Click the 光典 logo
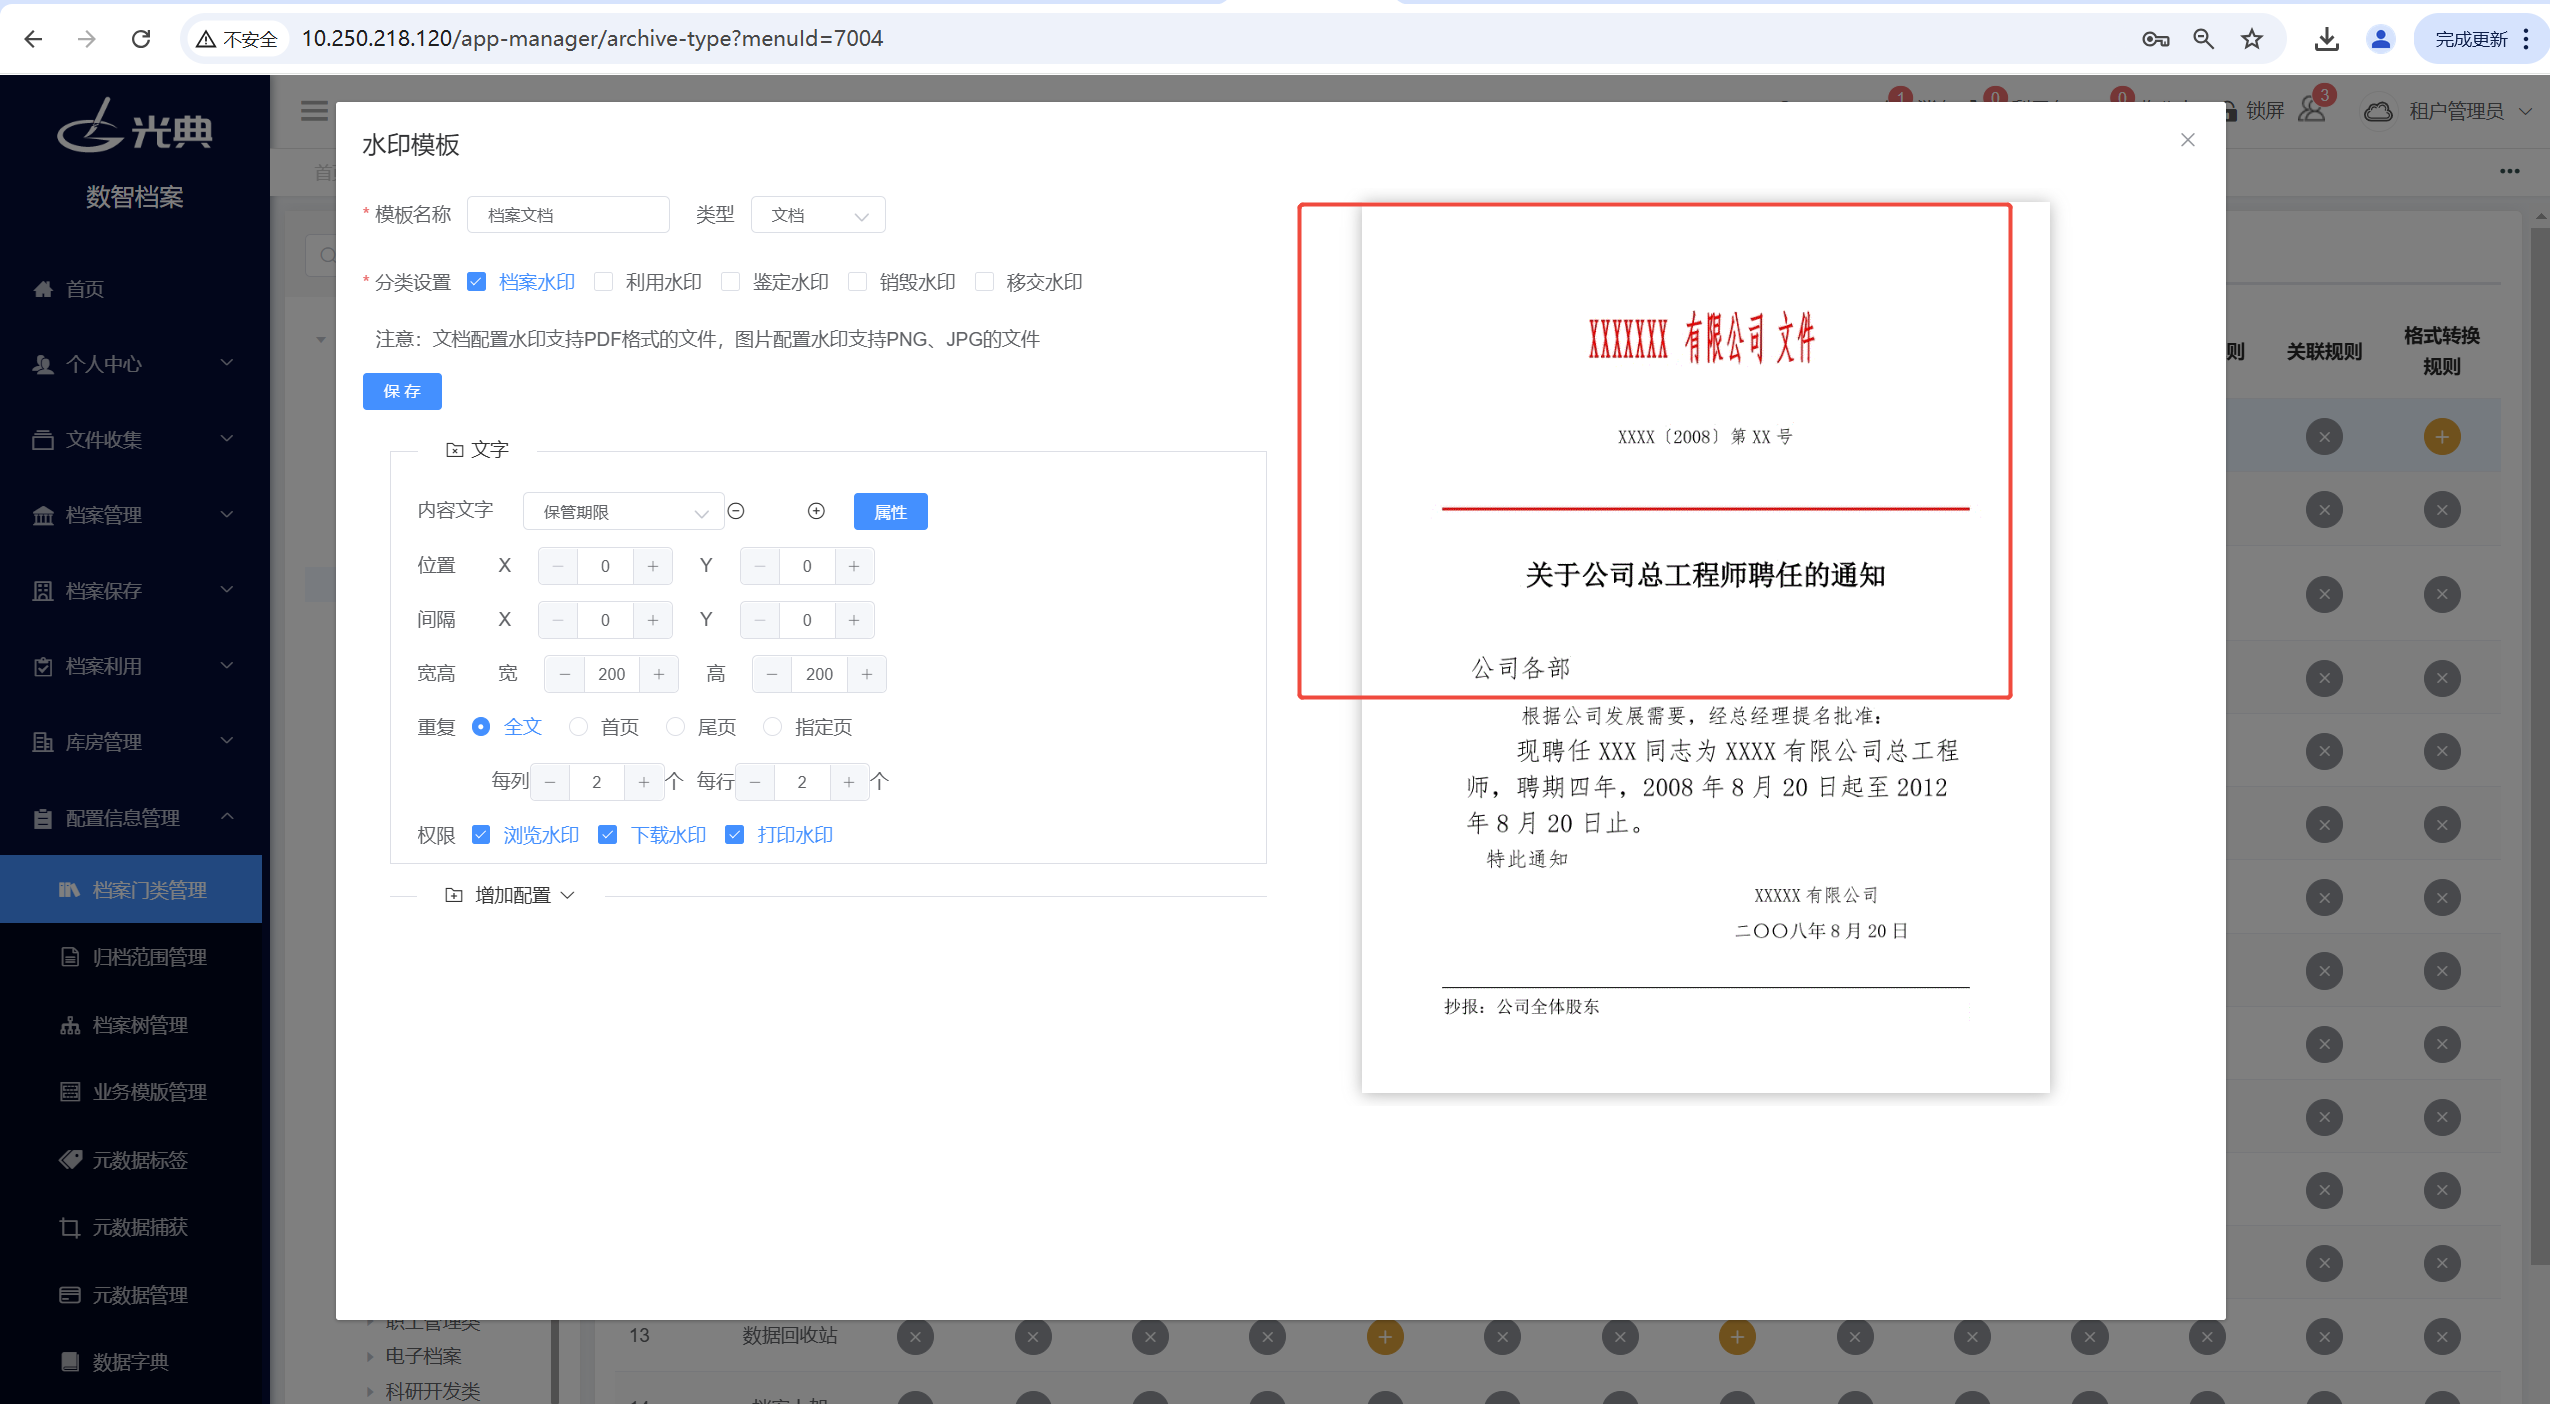Viewport: 2550px width, 1404px height. pos(134,126)
